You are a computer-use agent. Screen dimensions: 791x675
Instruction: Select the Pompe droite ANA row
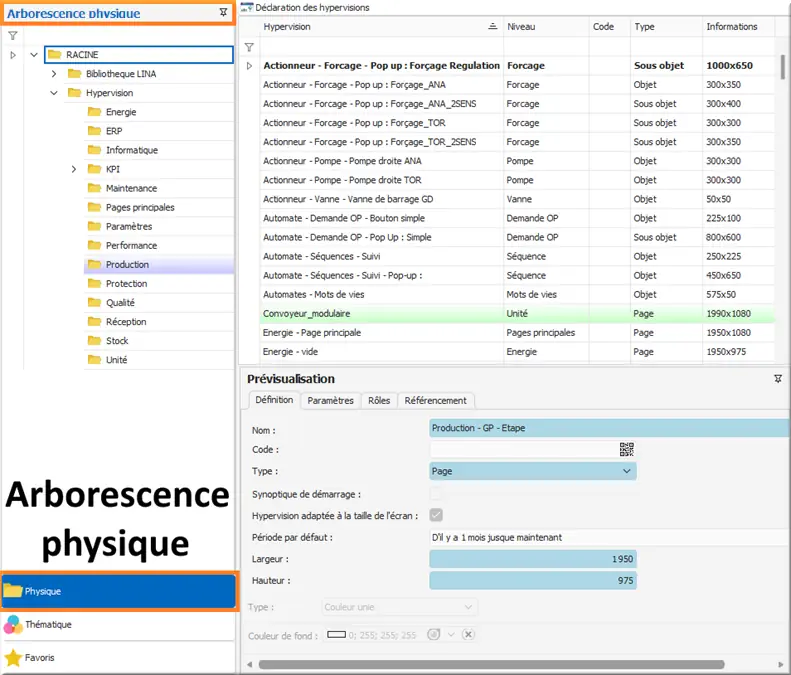click(518, 161)
